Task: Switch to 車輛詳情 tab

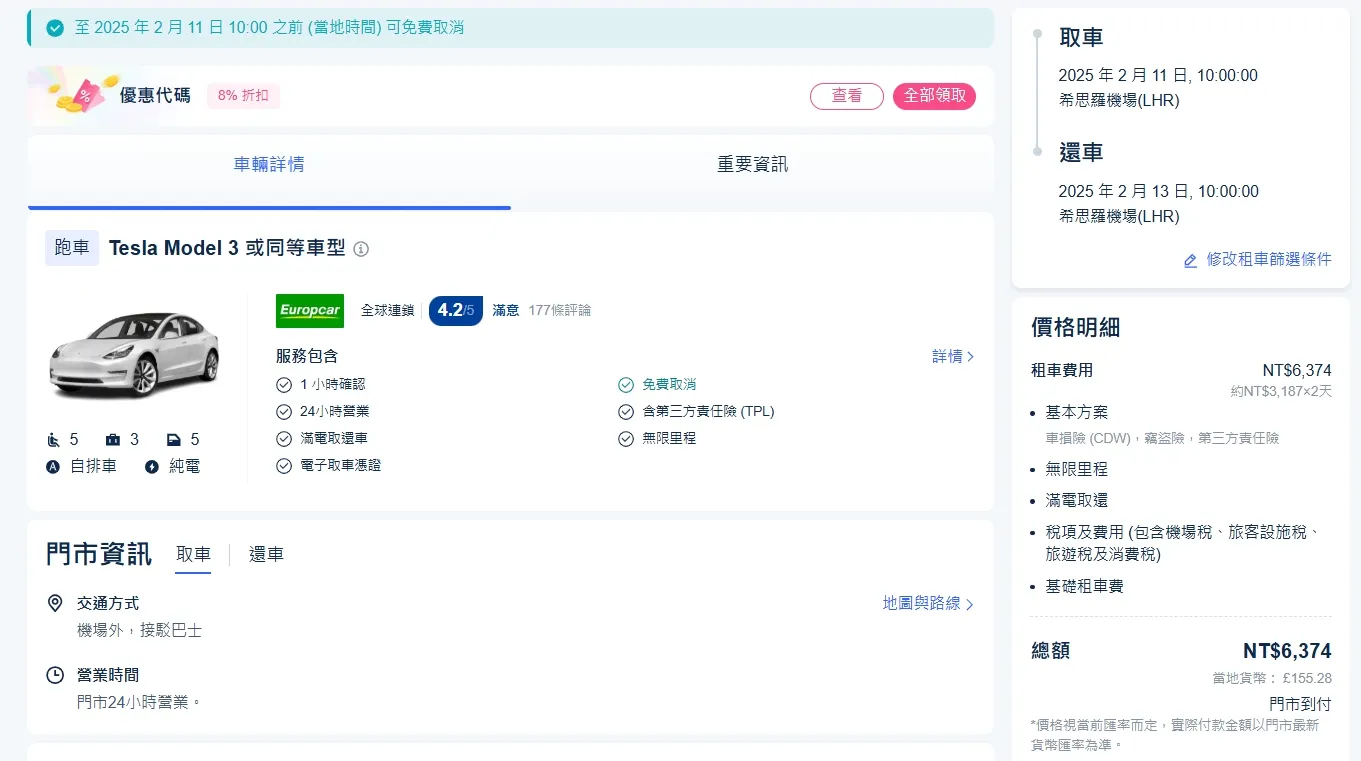Action: 269,165
